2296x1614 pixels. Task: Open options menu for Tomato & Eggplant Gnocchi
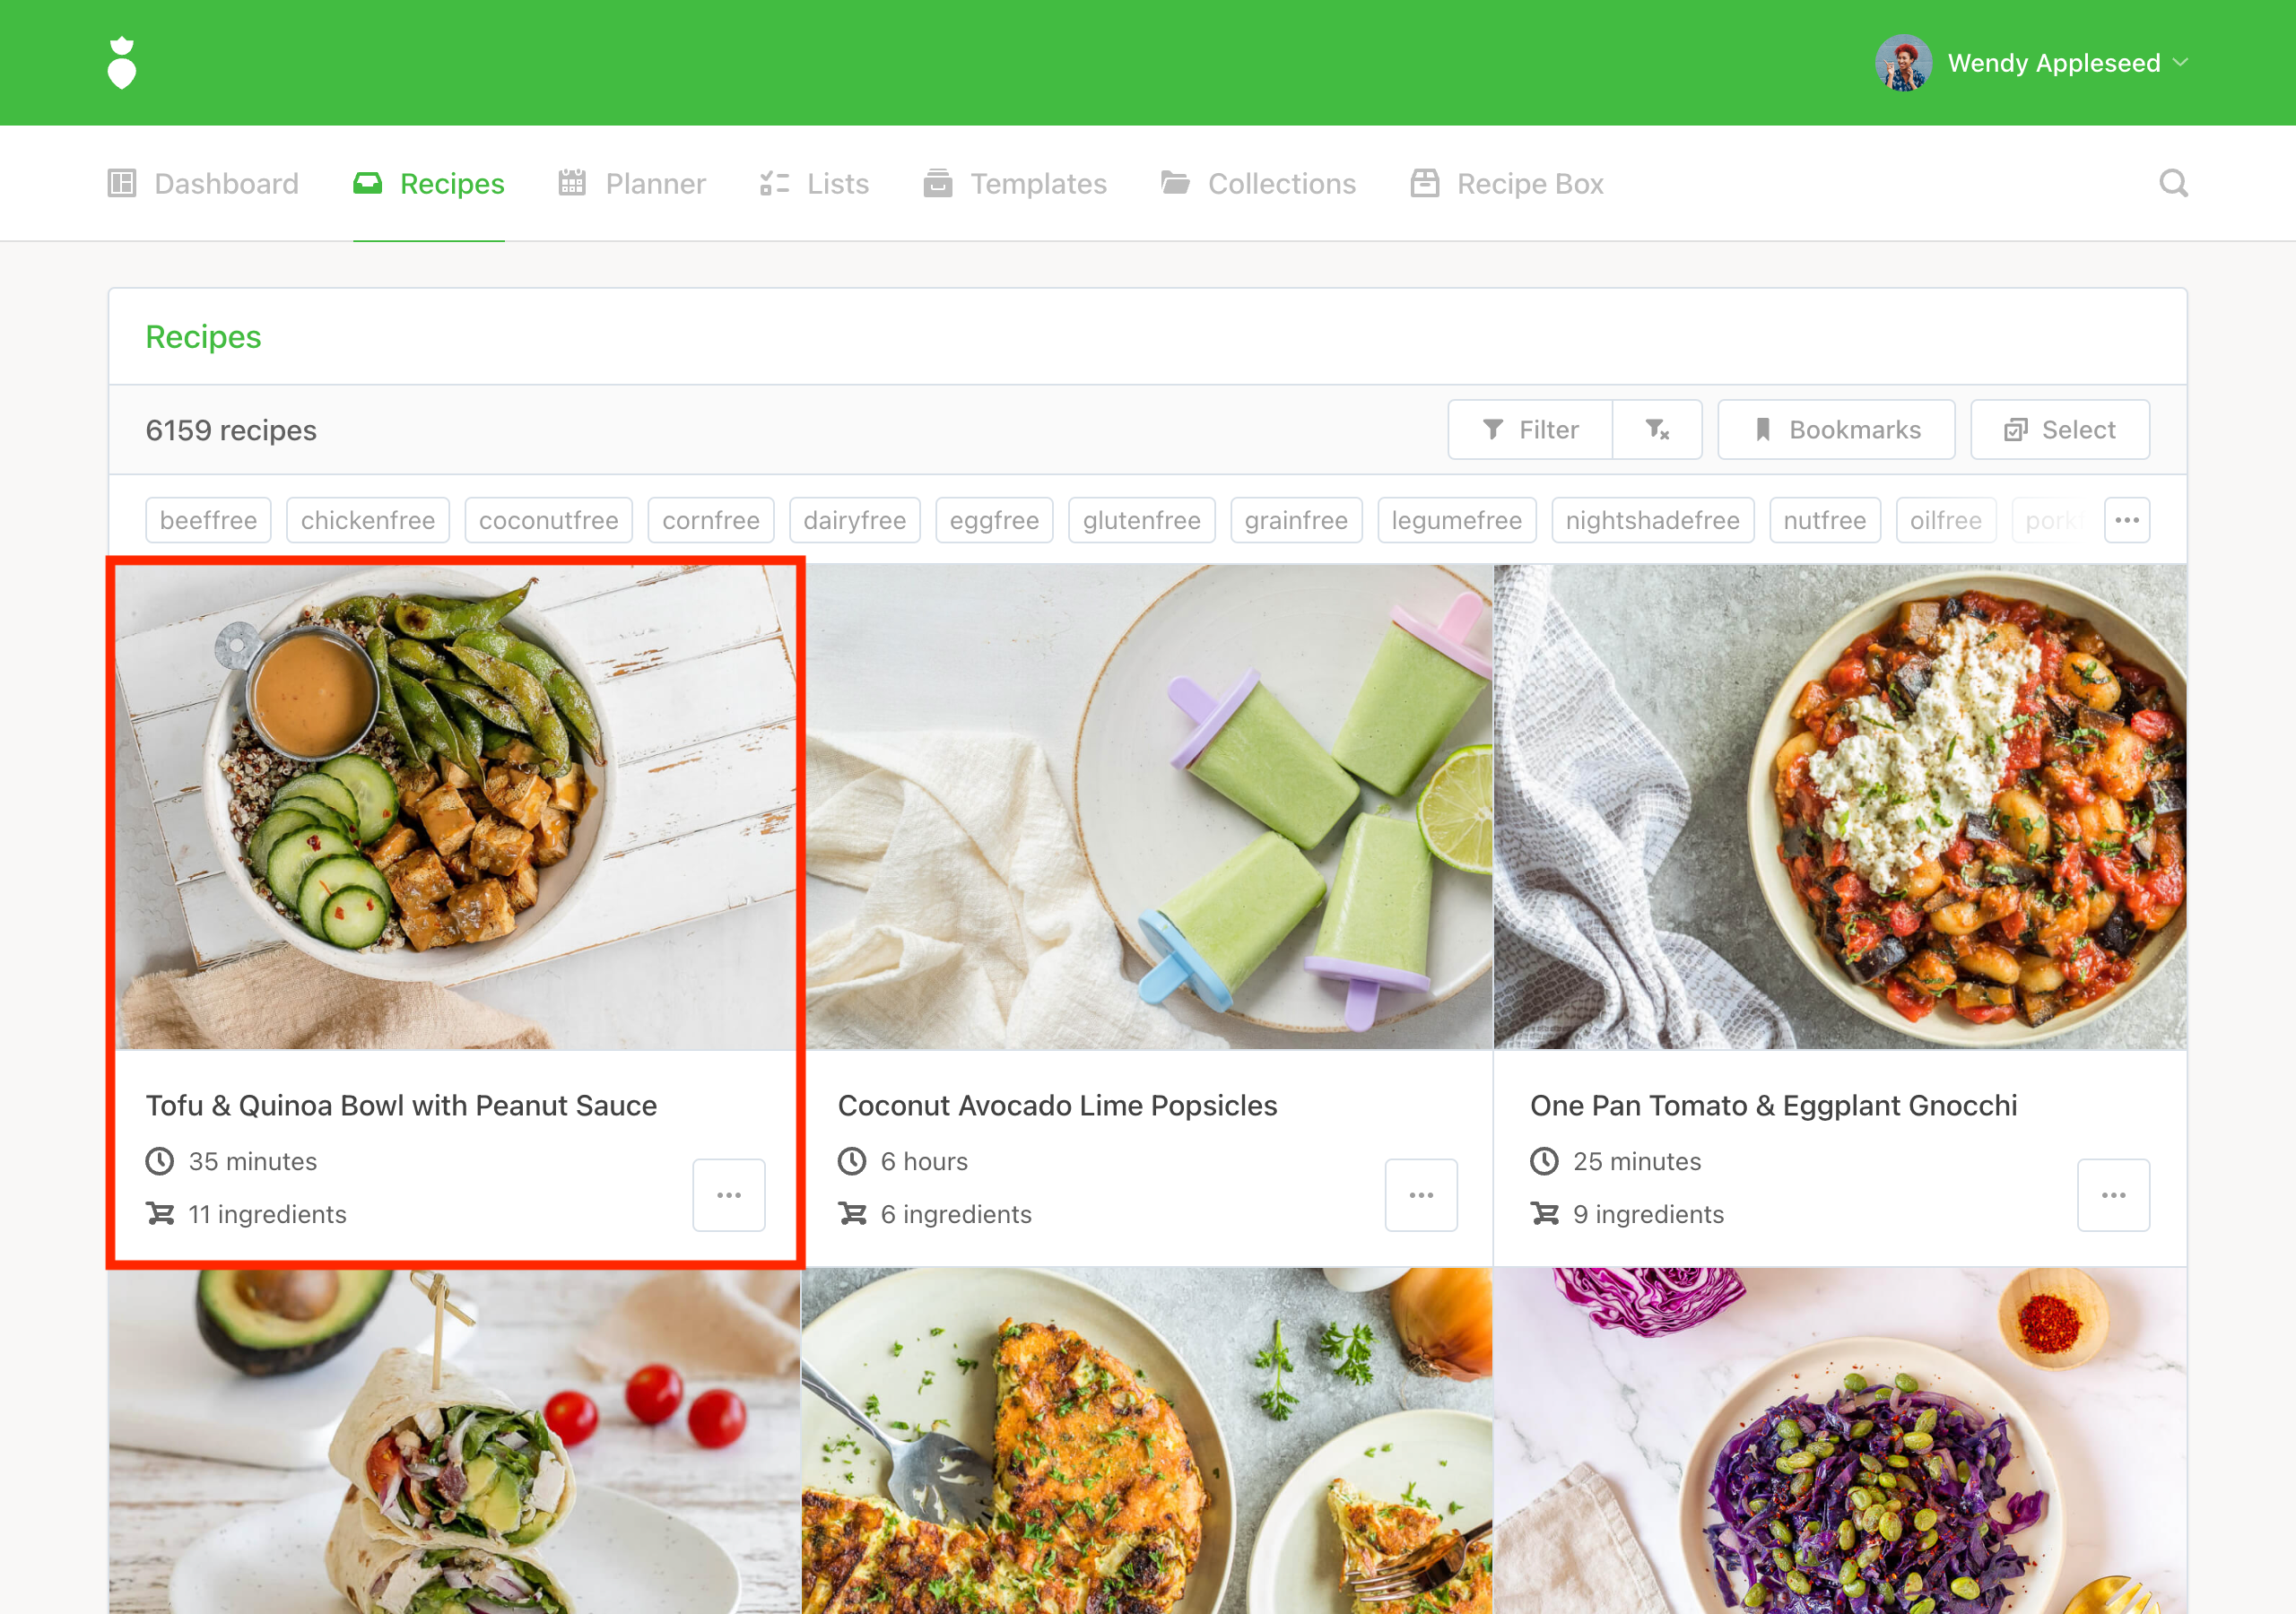pyautogui.click(x=2112, y=1195)
